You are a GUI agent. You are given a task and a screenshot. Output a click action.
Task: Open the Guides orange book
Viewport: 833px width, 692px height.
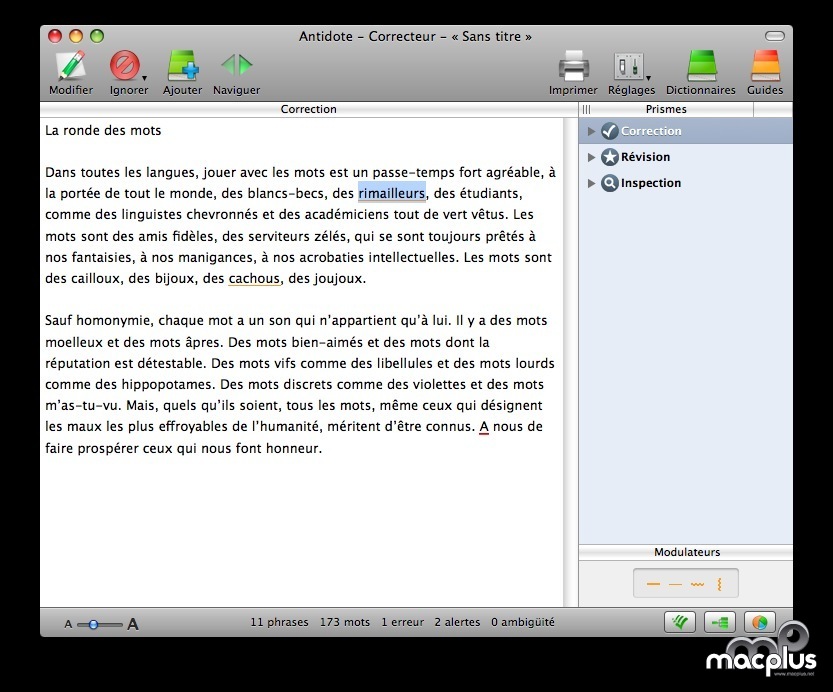(x=766, y=65)
